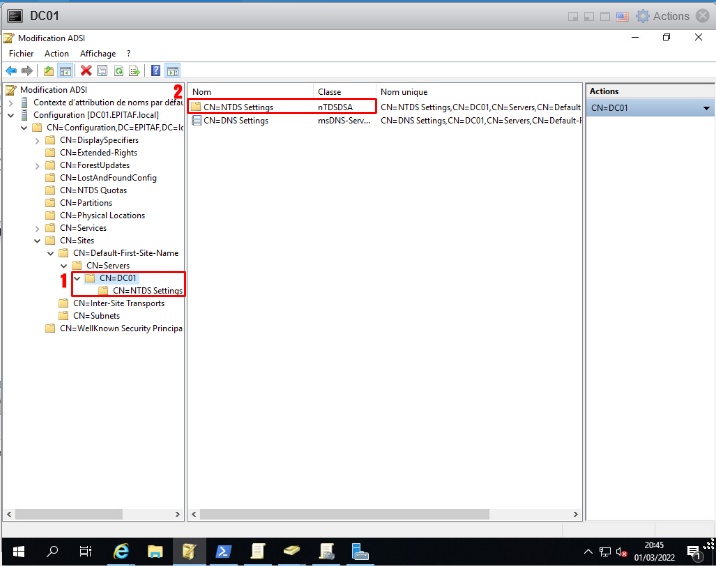716x566 pixels.
Task: Select CN=Partitions in the tree
Action: (x=86, y=203)
